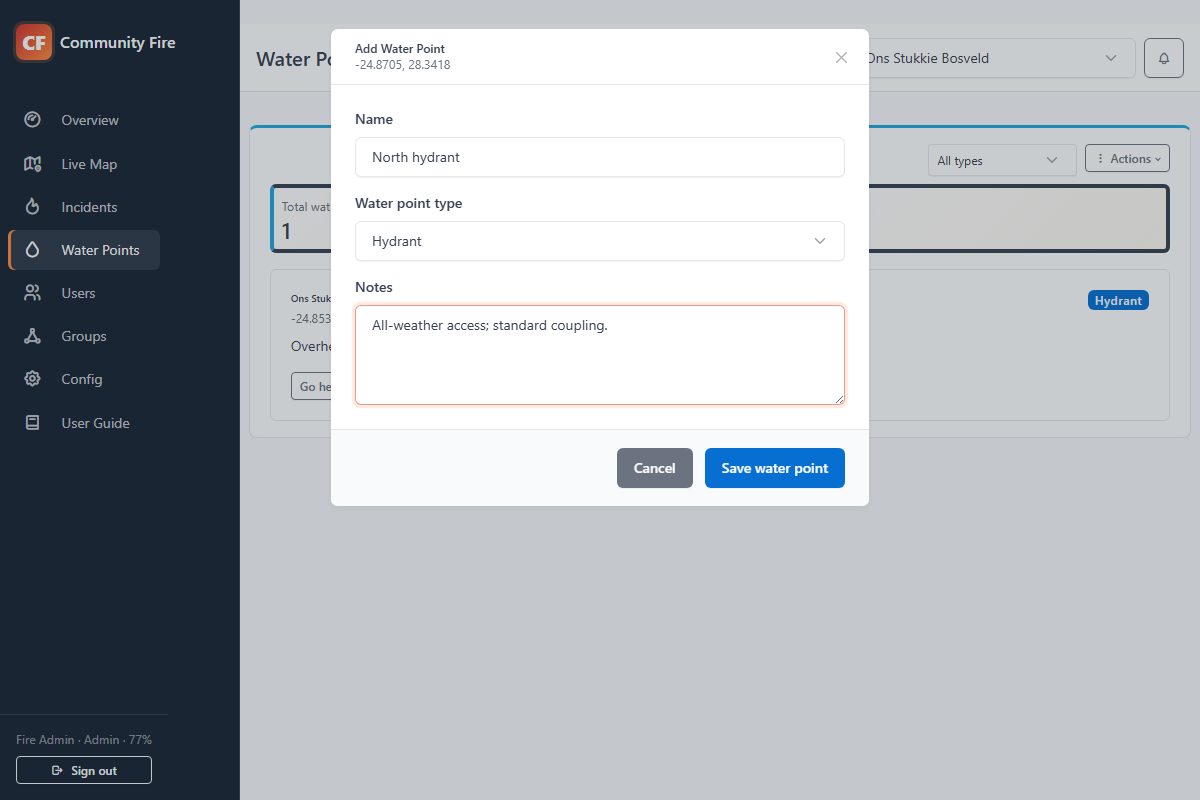The height and width of the screenshot is (800, 1200).
Task: Click the Live Map icon
Action: click(32, 164)
